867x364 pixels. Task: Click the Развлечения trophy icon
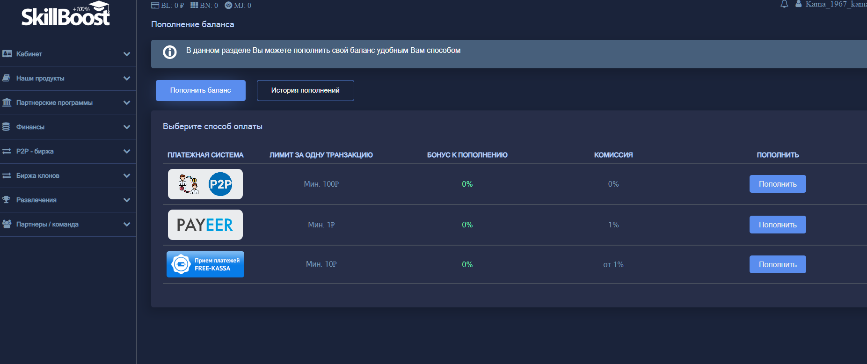tap(7, 200)
